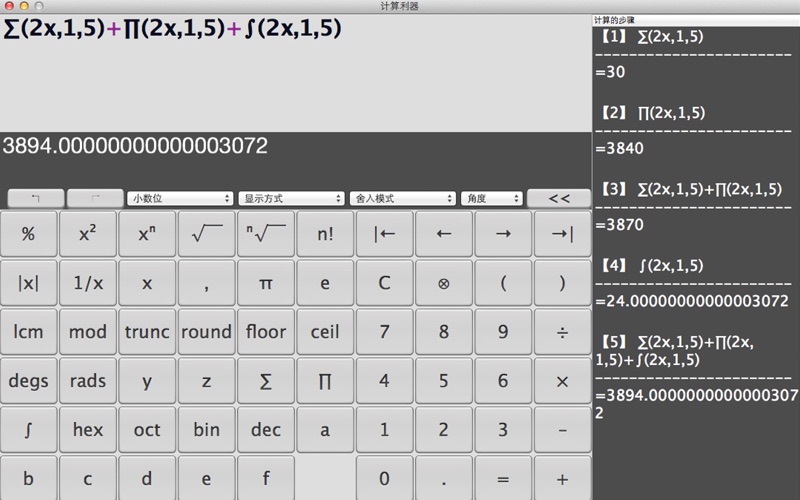Click the variable y key
The height and width of the screenshot is (500, 800).
point(147,381)
